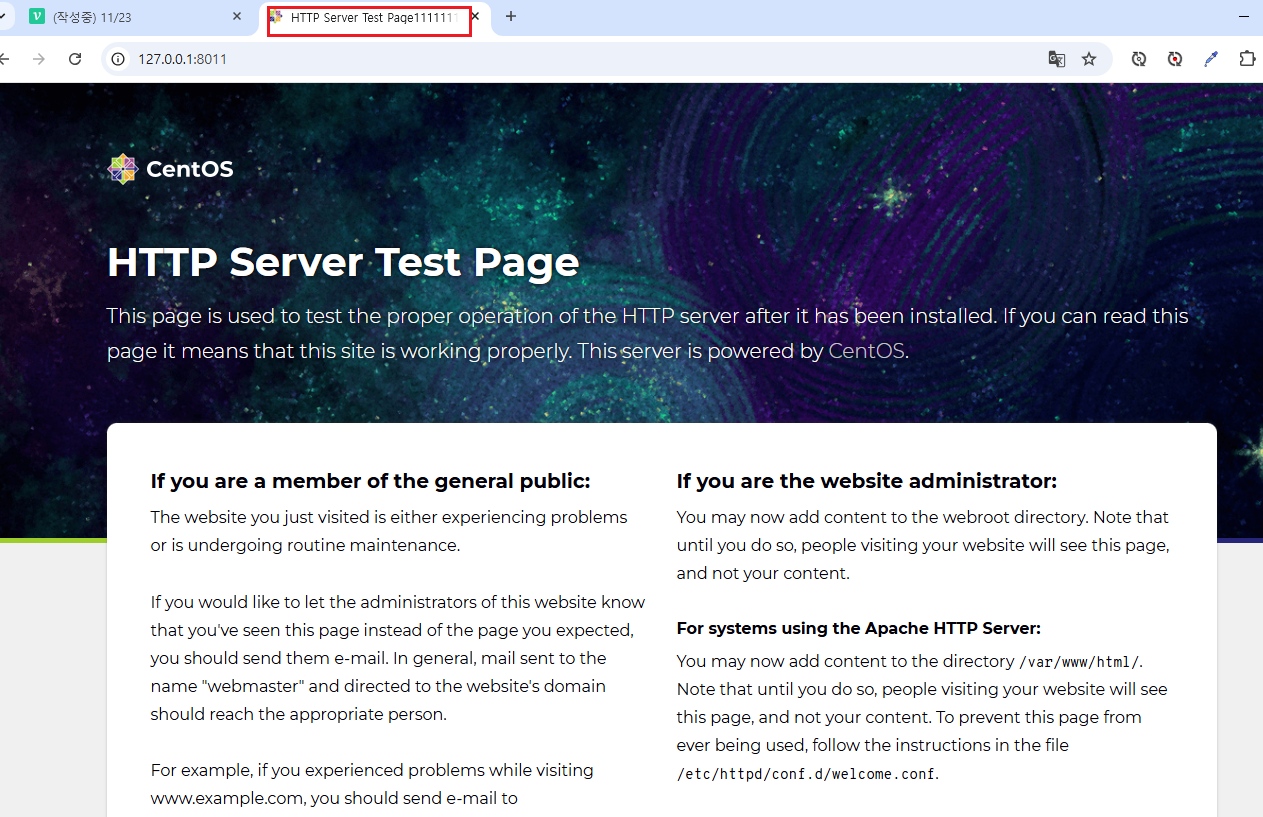
Task: Click the gray-dot auto refresh extension icon
Action: click(1139, 59)
